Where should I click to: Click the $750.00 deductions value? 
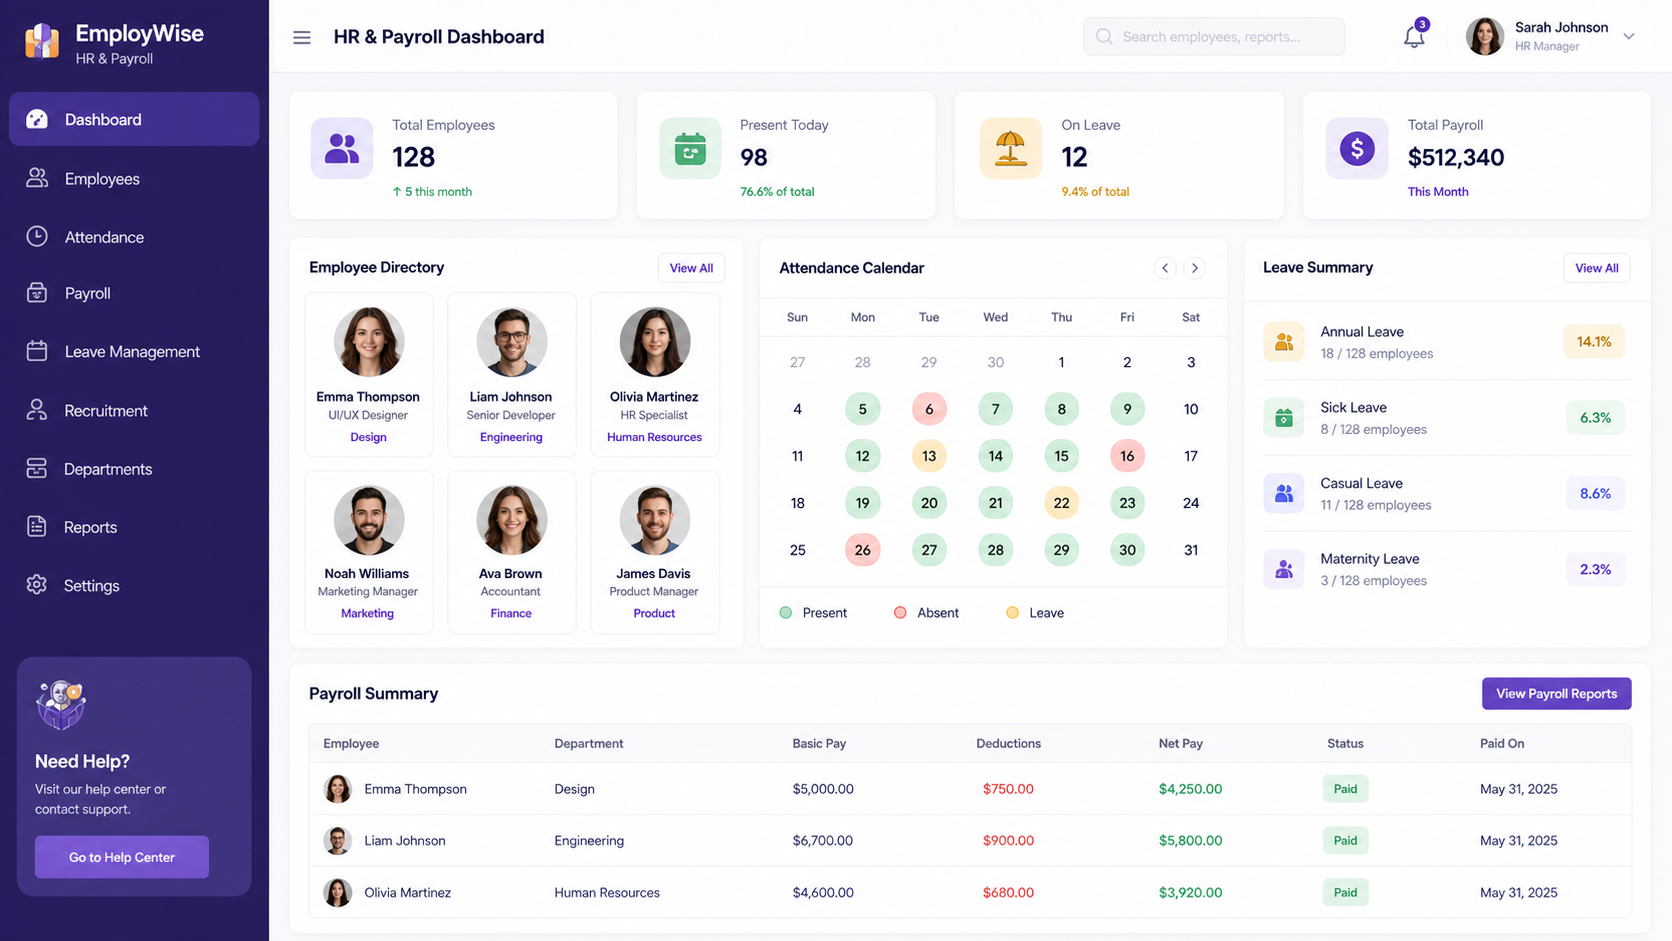1008,789
